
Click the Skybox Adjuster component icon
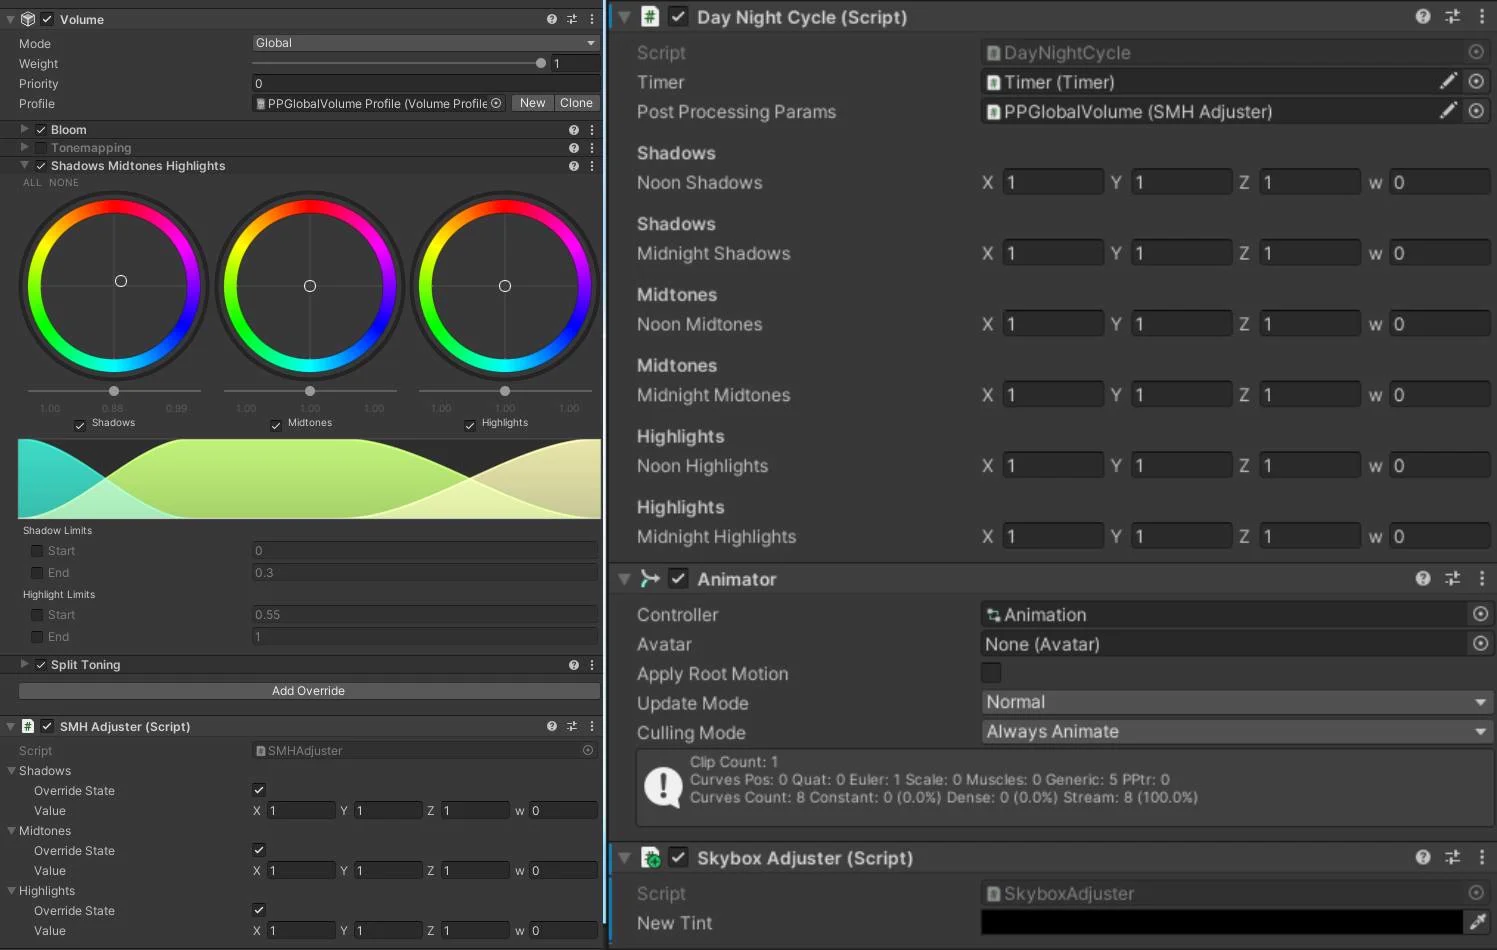pos(651,857)
